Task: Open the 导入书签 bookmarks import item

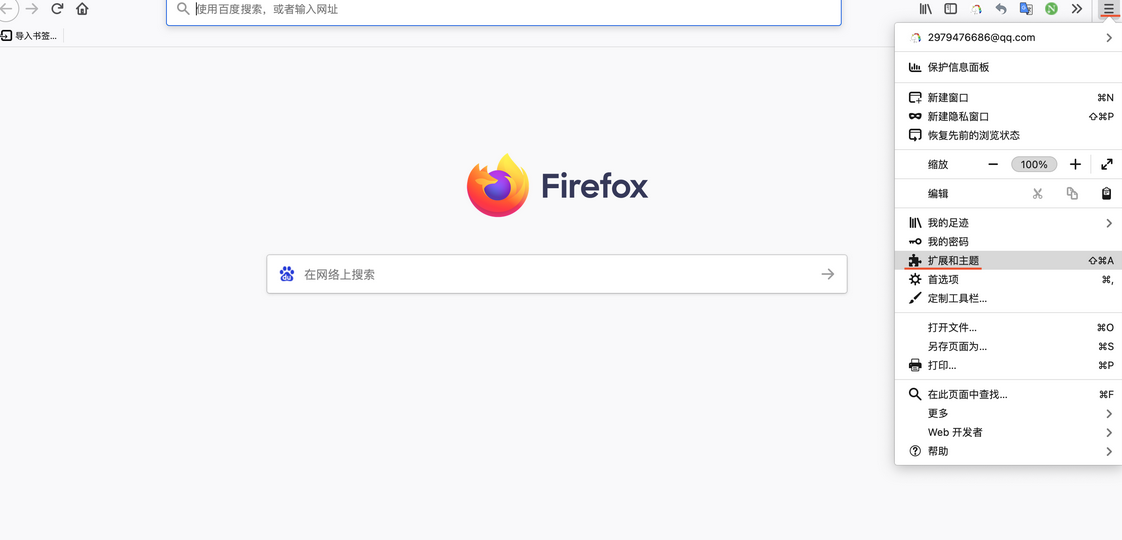Action: pyautogui.click(x=29, y=36)
